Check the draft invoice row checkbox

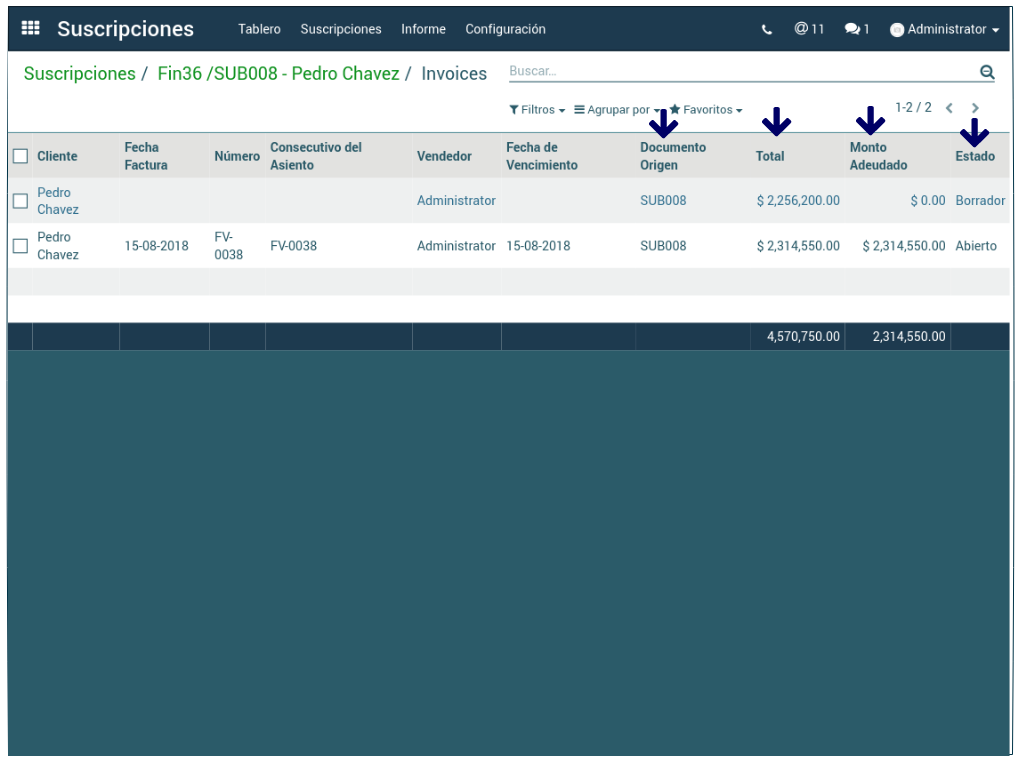(x=20, y=201)
